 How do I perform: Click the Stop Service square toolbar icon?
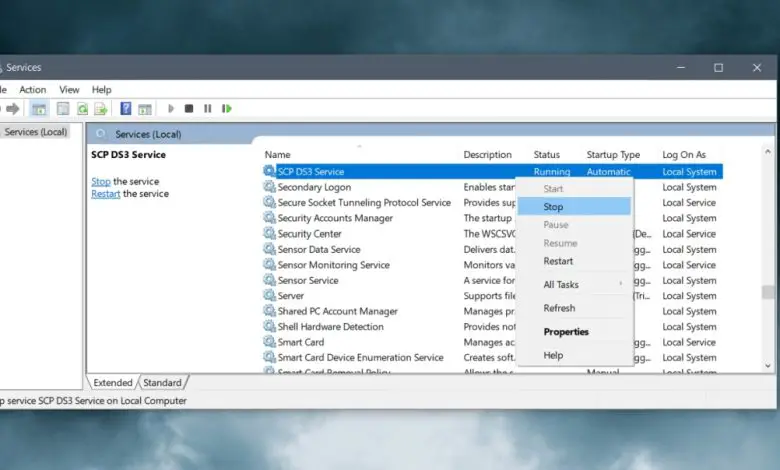click(189, 109)
